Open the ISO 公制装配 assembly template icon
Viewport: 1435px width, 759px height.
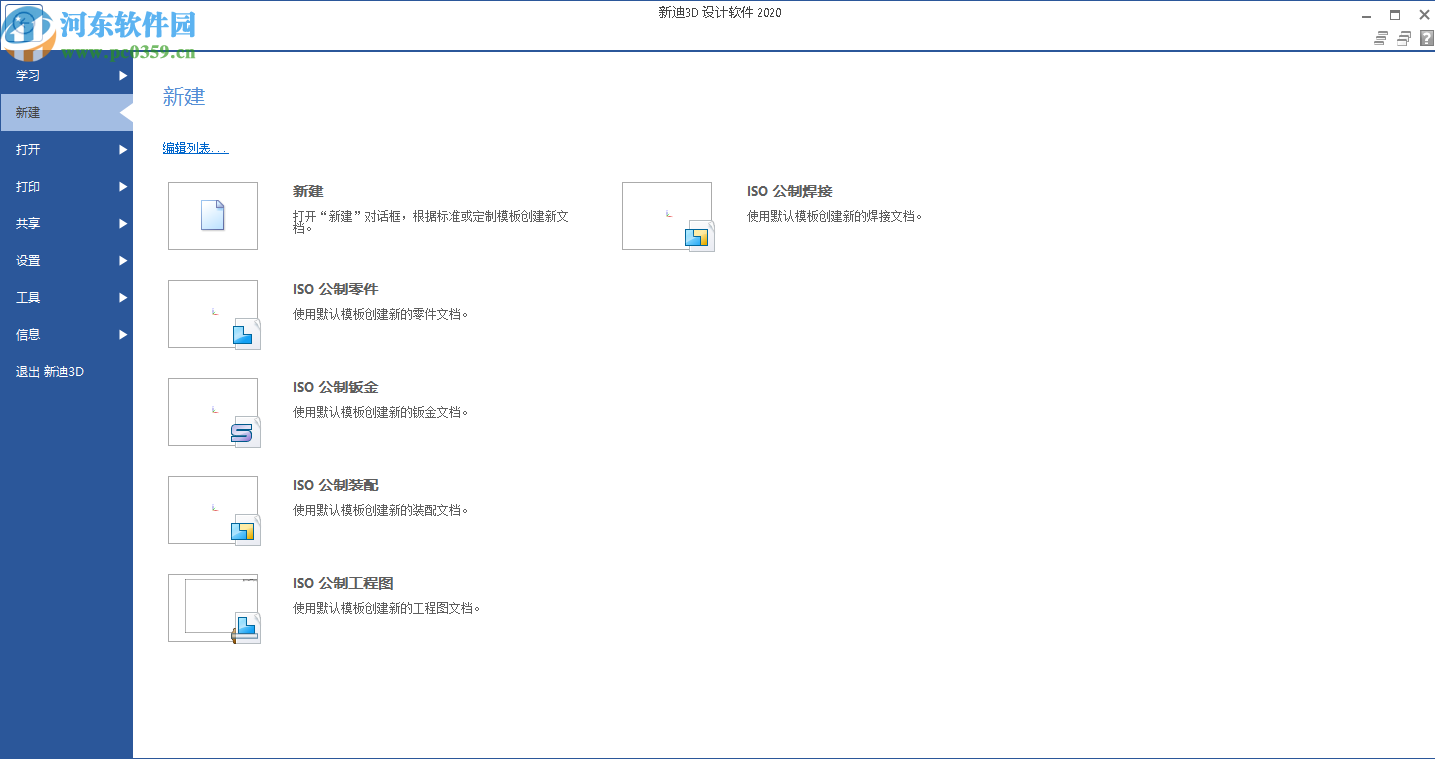click(212, 509)
